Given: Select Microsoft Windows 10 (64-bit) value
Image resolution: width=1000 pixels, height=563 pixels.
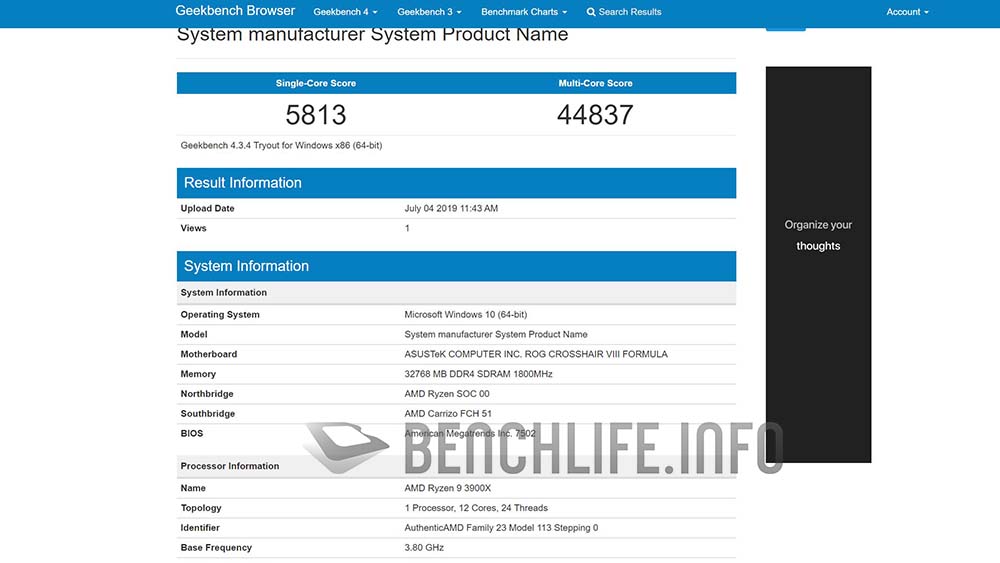Looking at the screenshot, I should 466,315.
